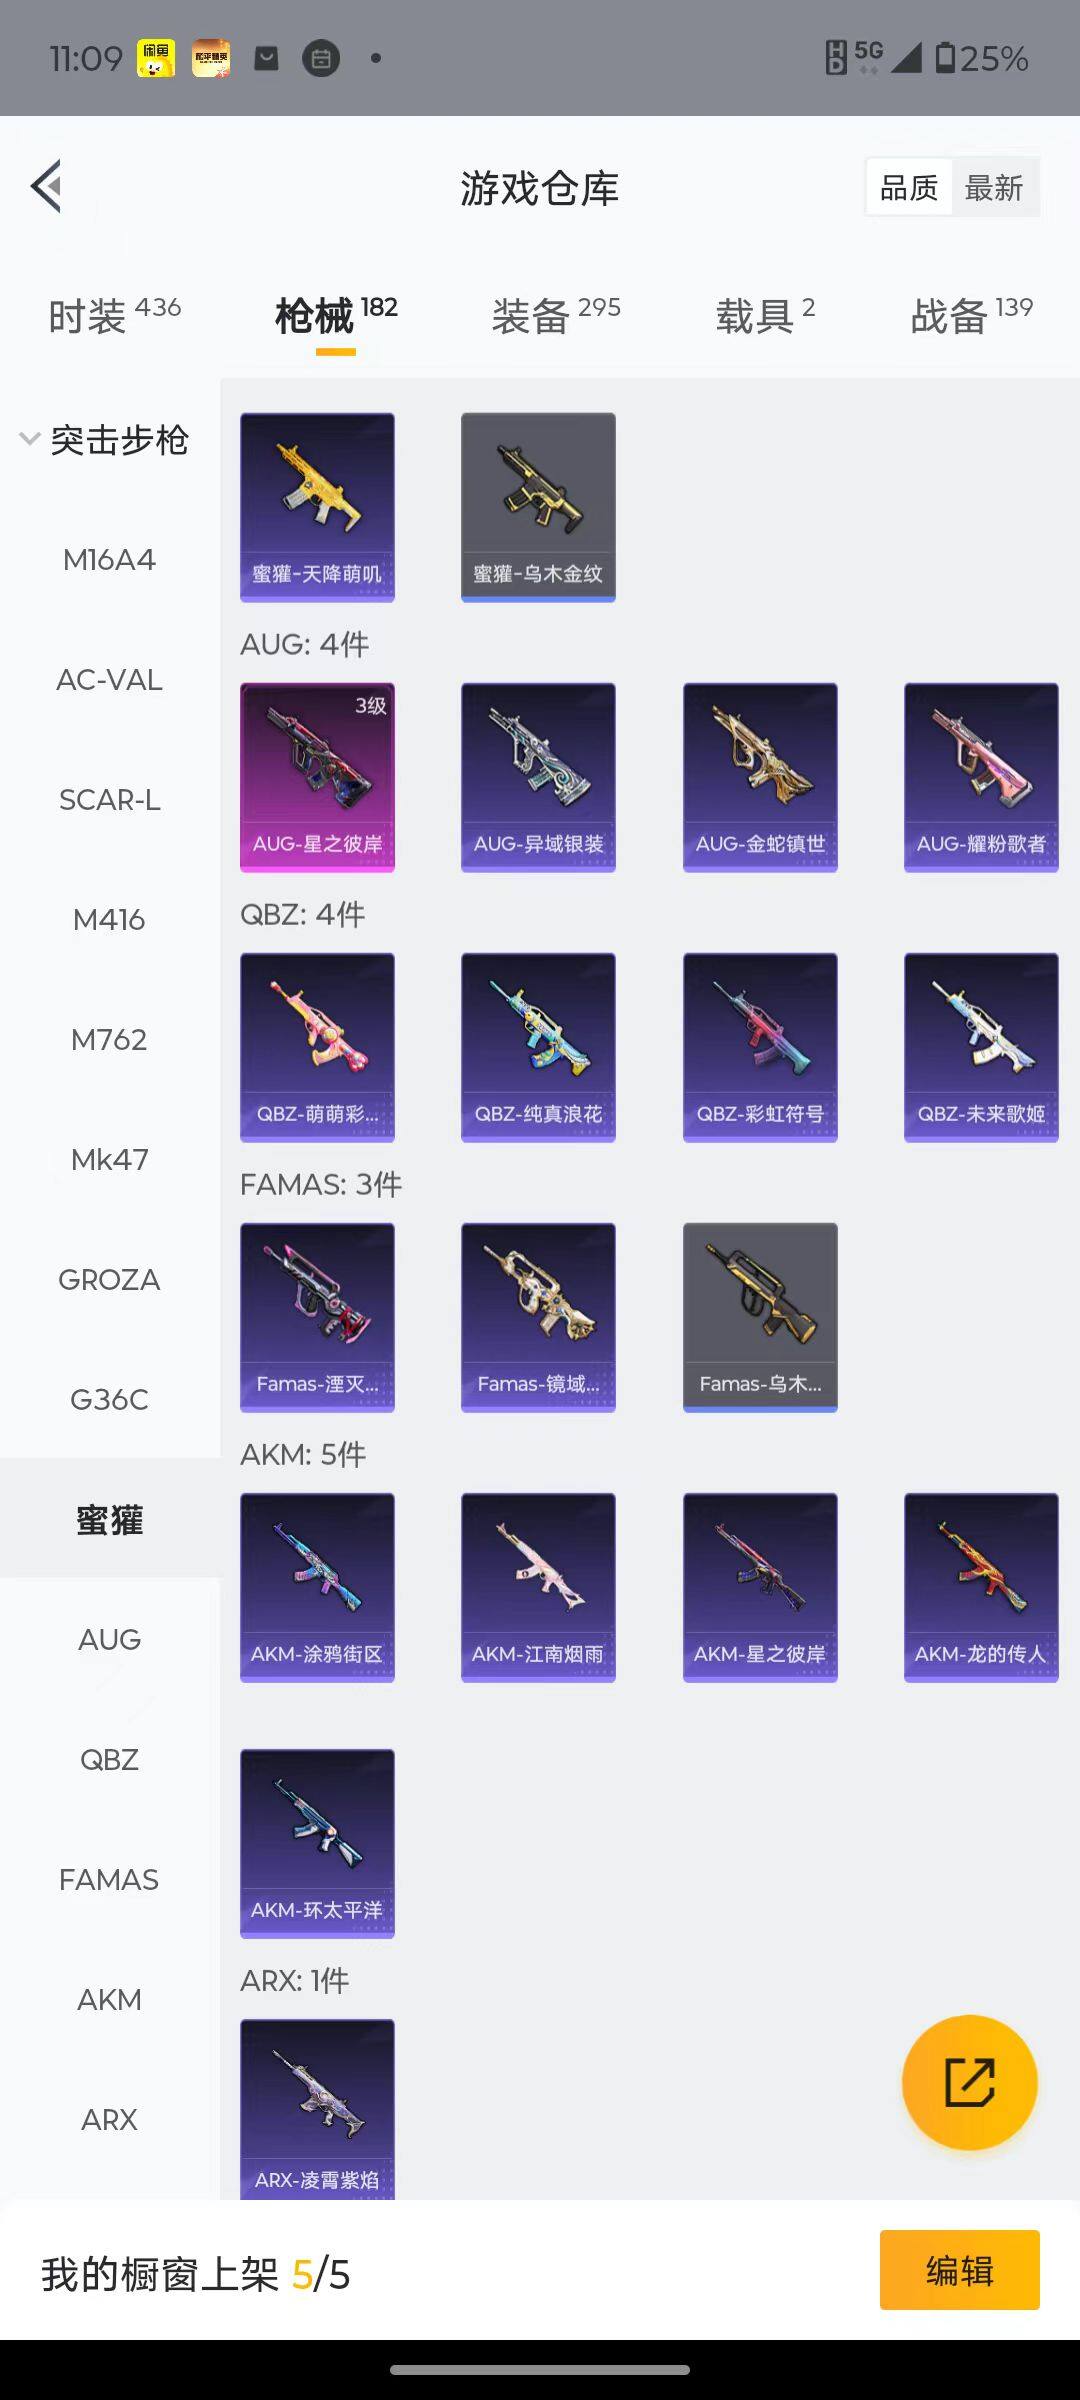Select the 蜜獾-天降萌叽 gun skin
The width and height of the screenshot is (1080, 2400).
[x=317, y=507]
